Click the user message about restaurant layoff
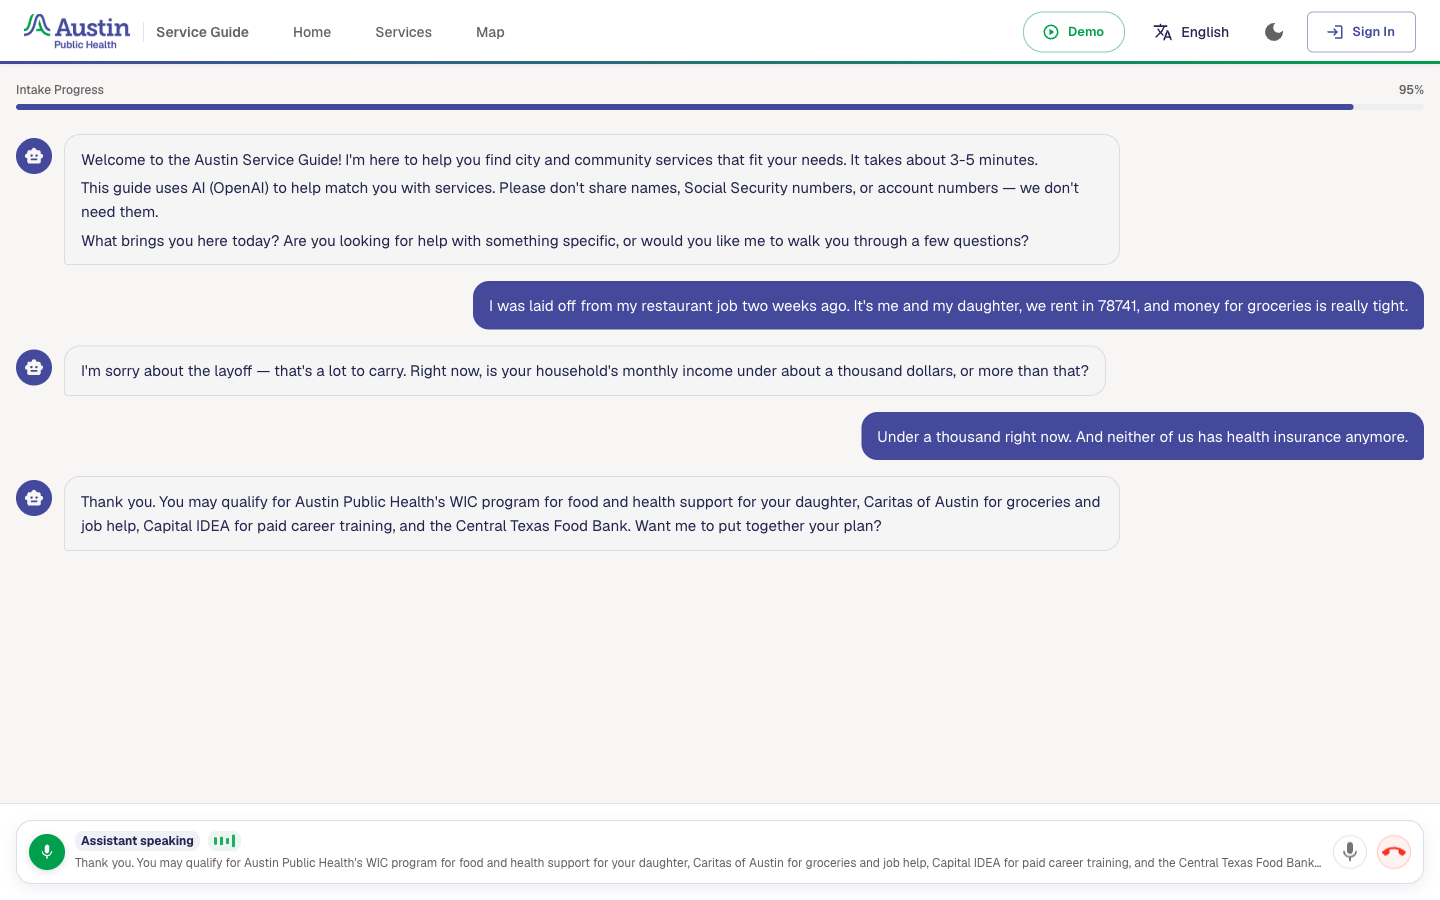Image resolution: width=1440 pixels, height=900 pixels. tap(948, 306)
